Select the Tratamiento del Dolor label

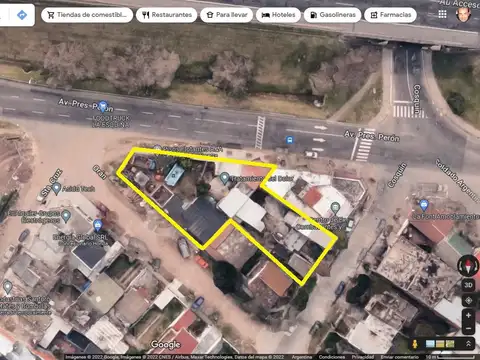coord(262,179)
